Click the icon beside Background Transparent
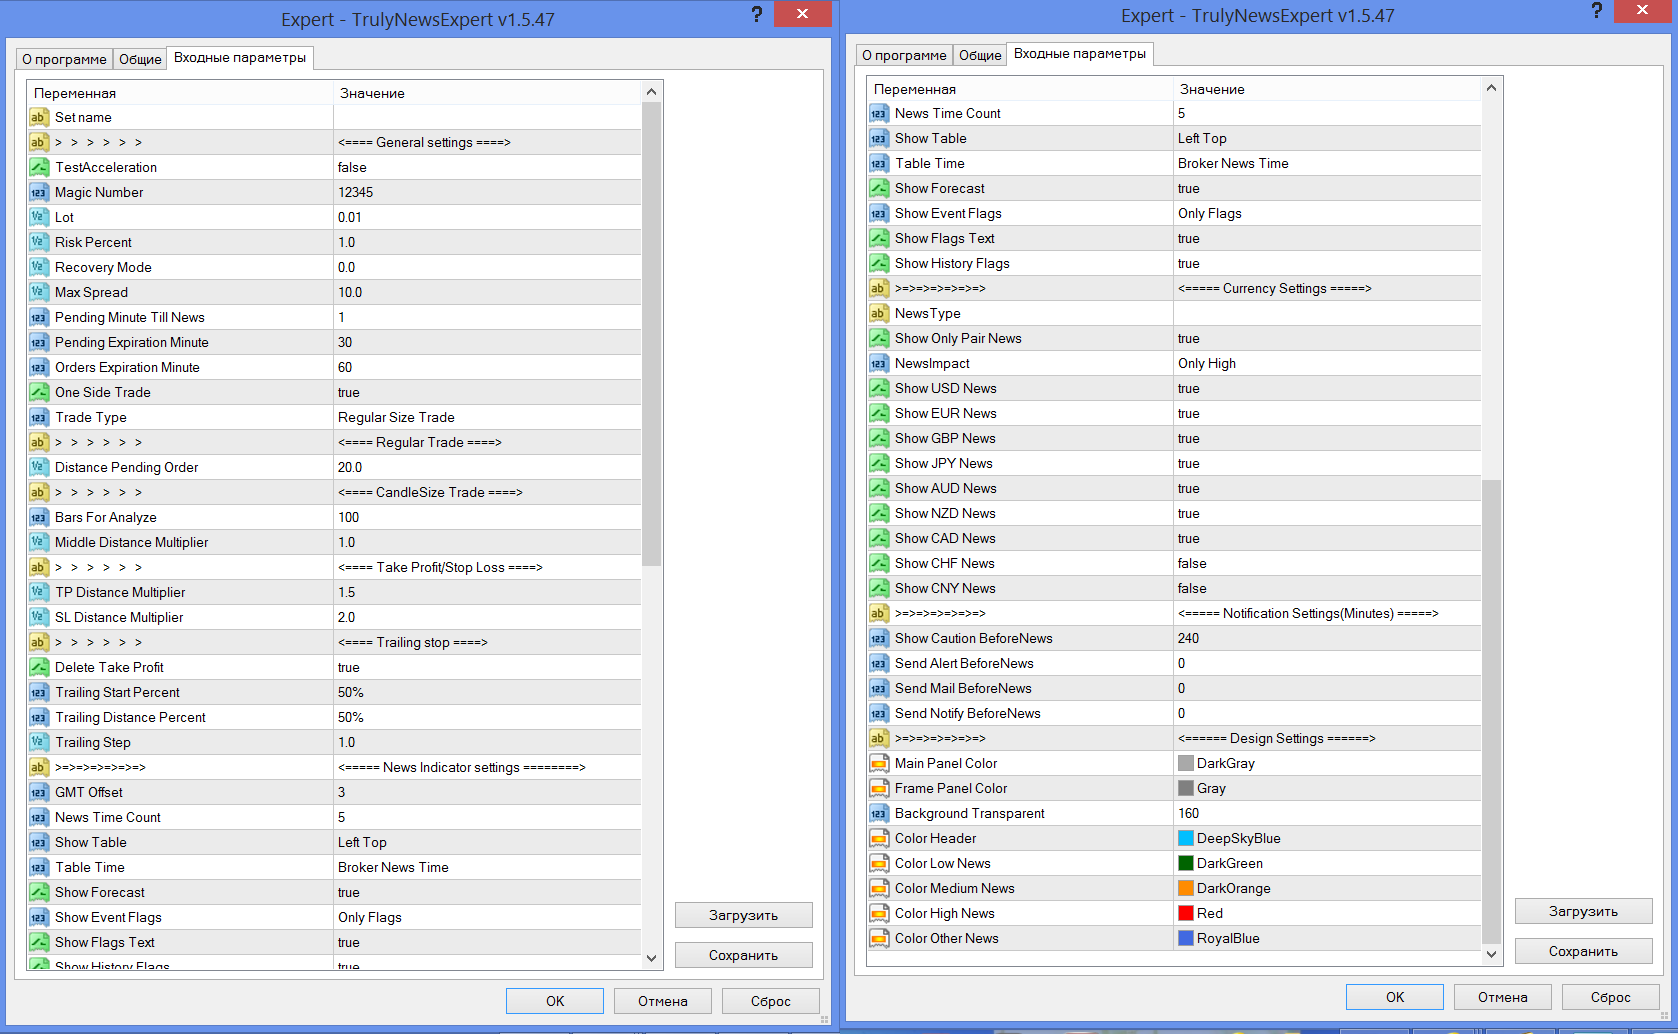The width and height of the screenshot is (1678, 1034). (x=878, y=813)
